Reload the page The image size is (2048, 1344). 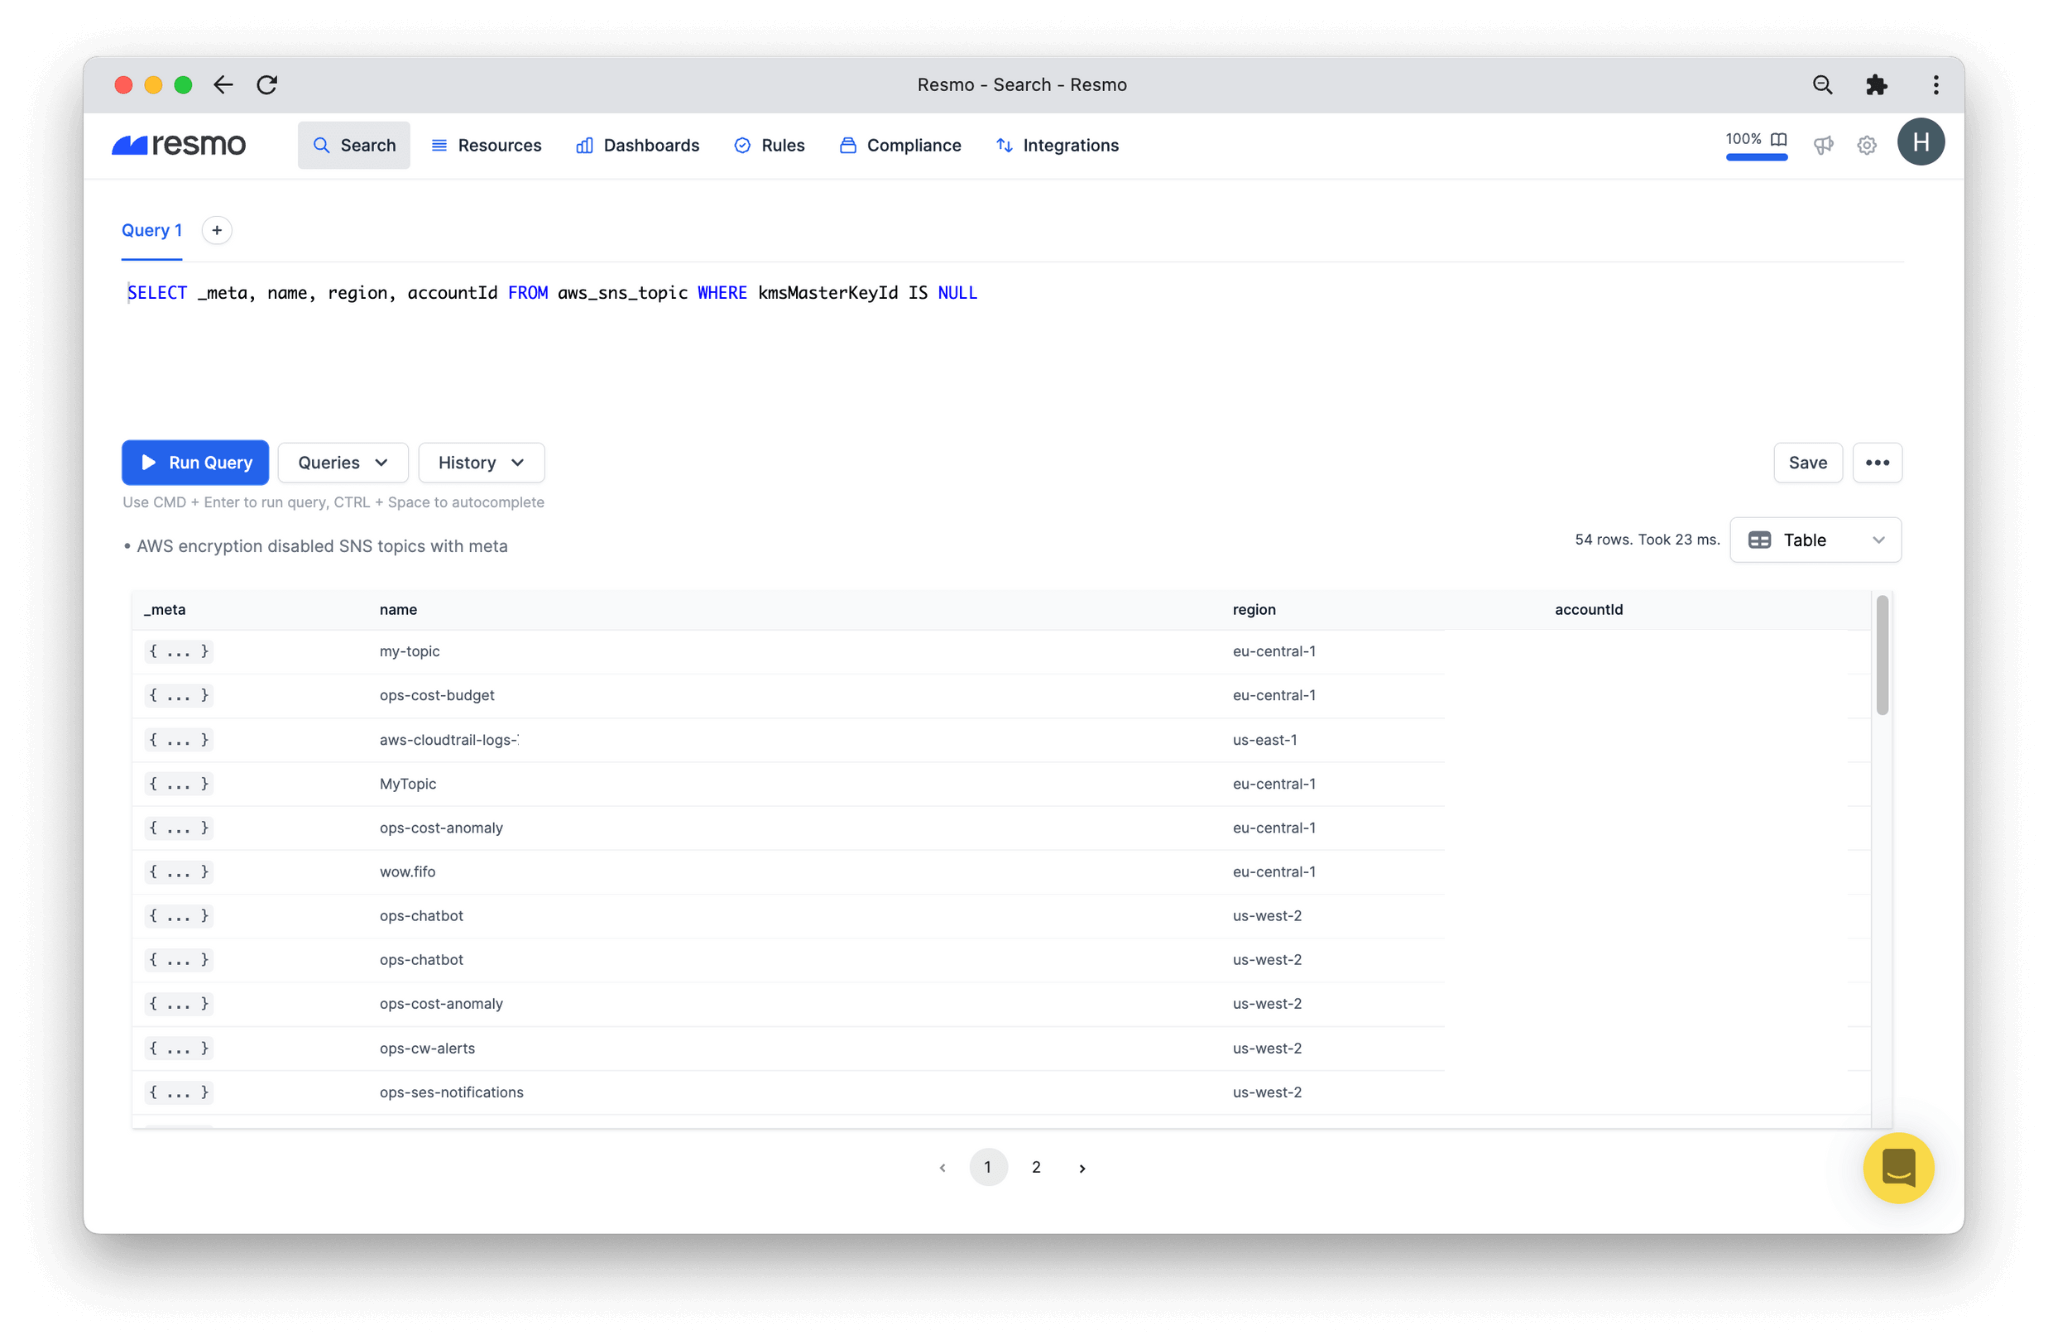267,85
